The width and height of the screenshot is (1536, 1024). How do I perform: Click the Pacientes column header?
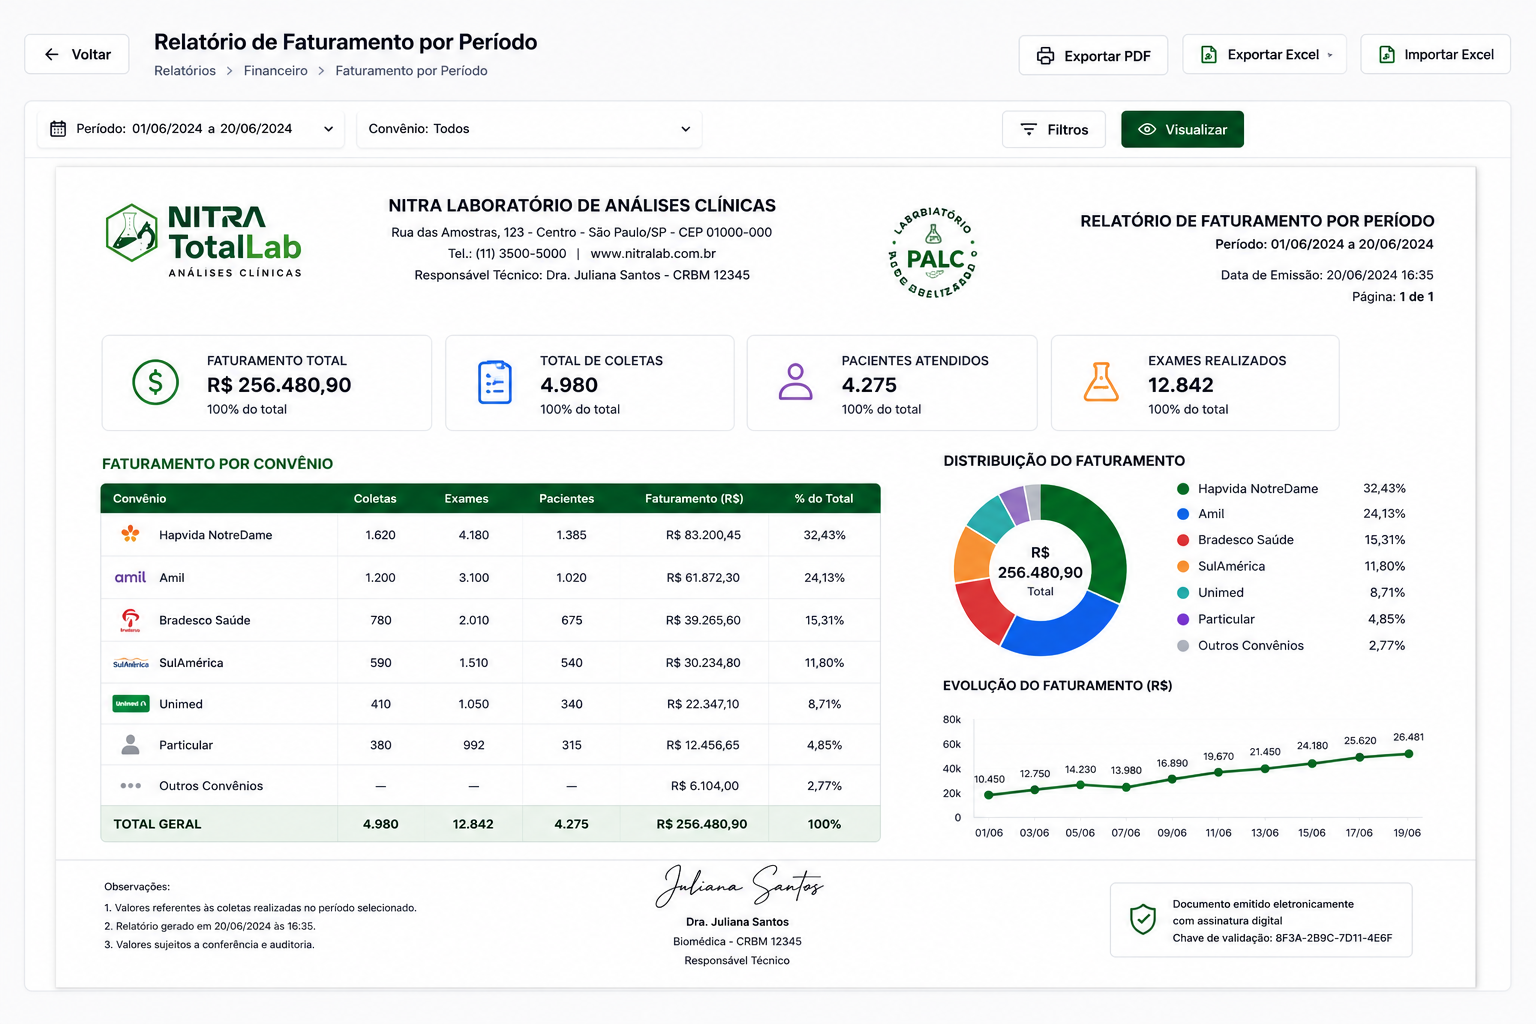tap(566, 499)
